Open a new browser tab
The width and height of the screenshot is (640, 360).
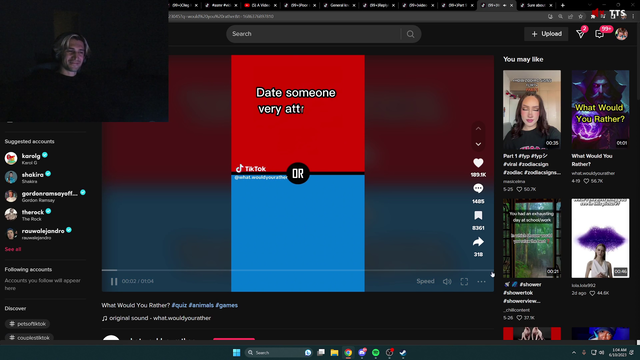pos(562,5)
